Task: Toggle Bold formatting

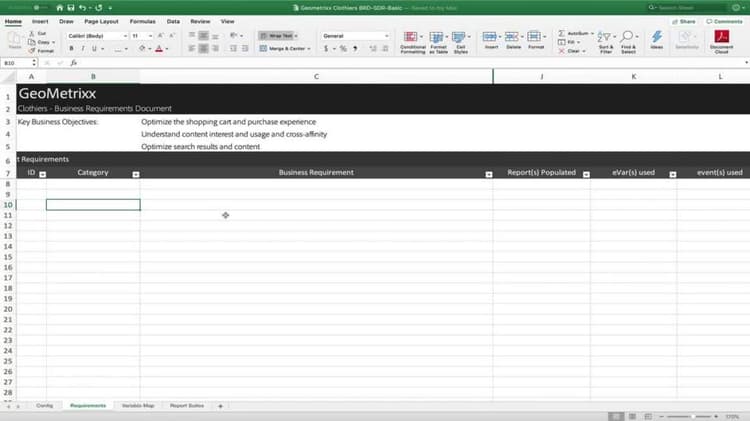Action: 71,49
